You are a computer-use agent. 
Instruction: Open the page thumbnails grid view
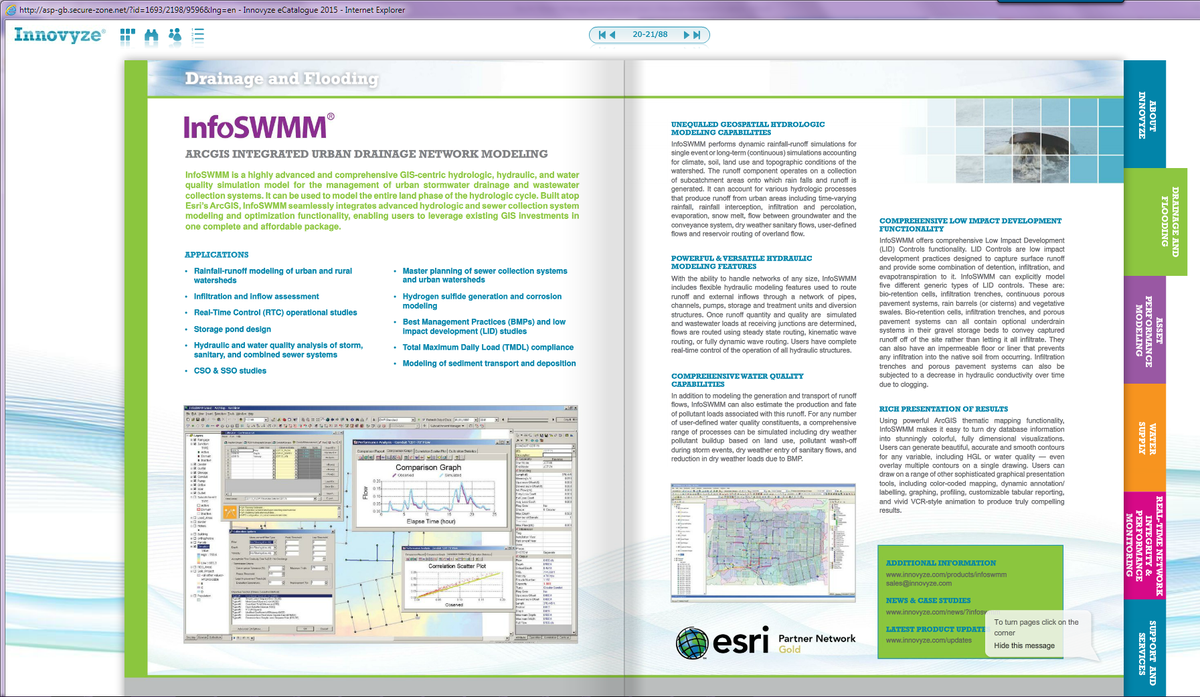tap(127, 35)
